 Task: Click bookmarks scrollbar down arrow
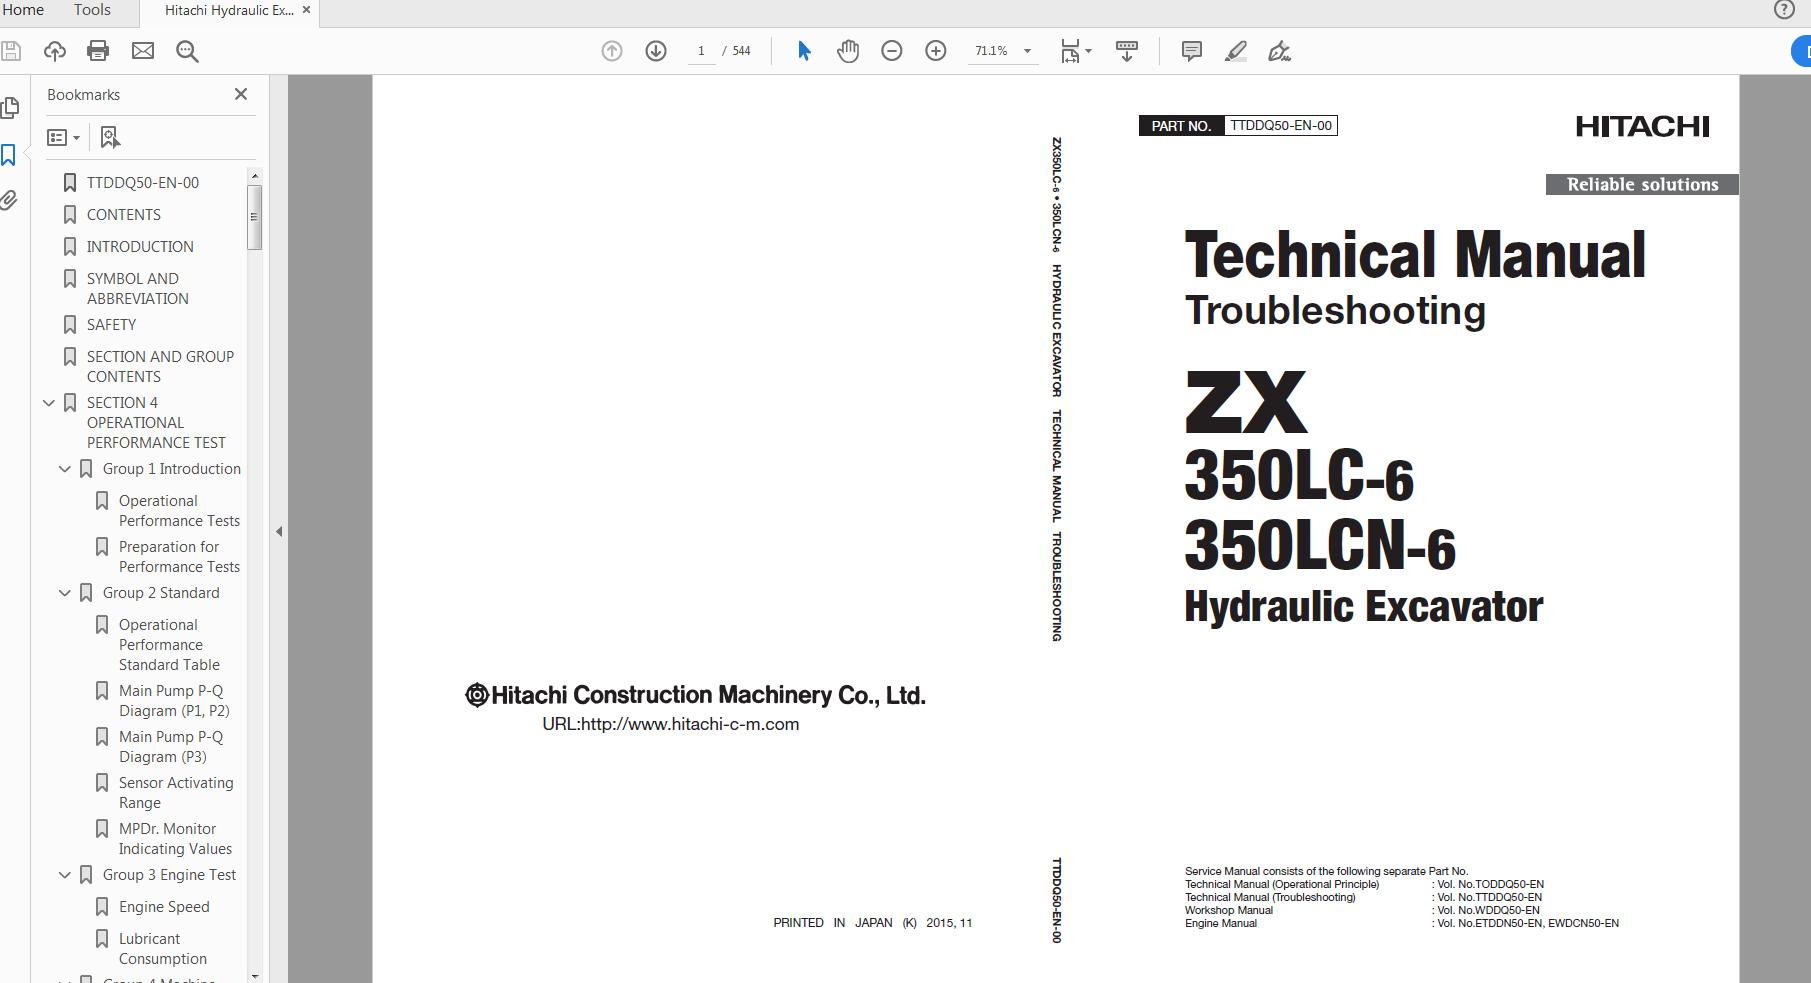click(x=255, y=976)
